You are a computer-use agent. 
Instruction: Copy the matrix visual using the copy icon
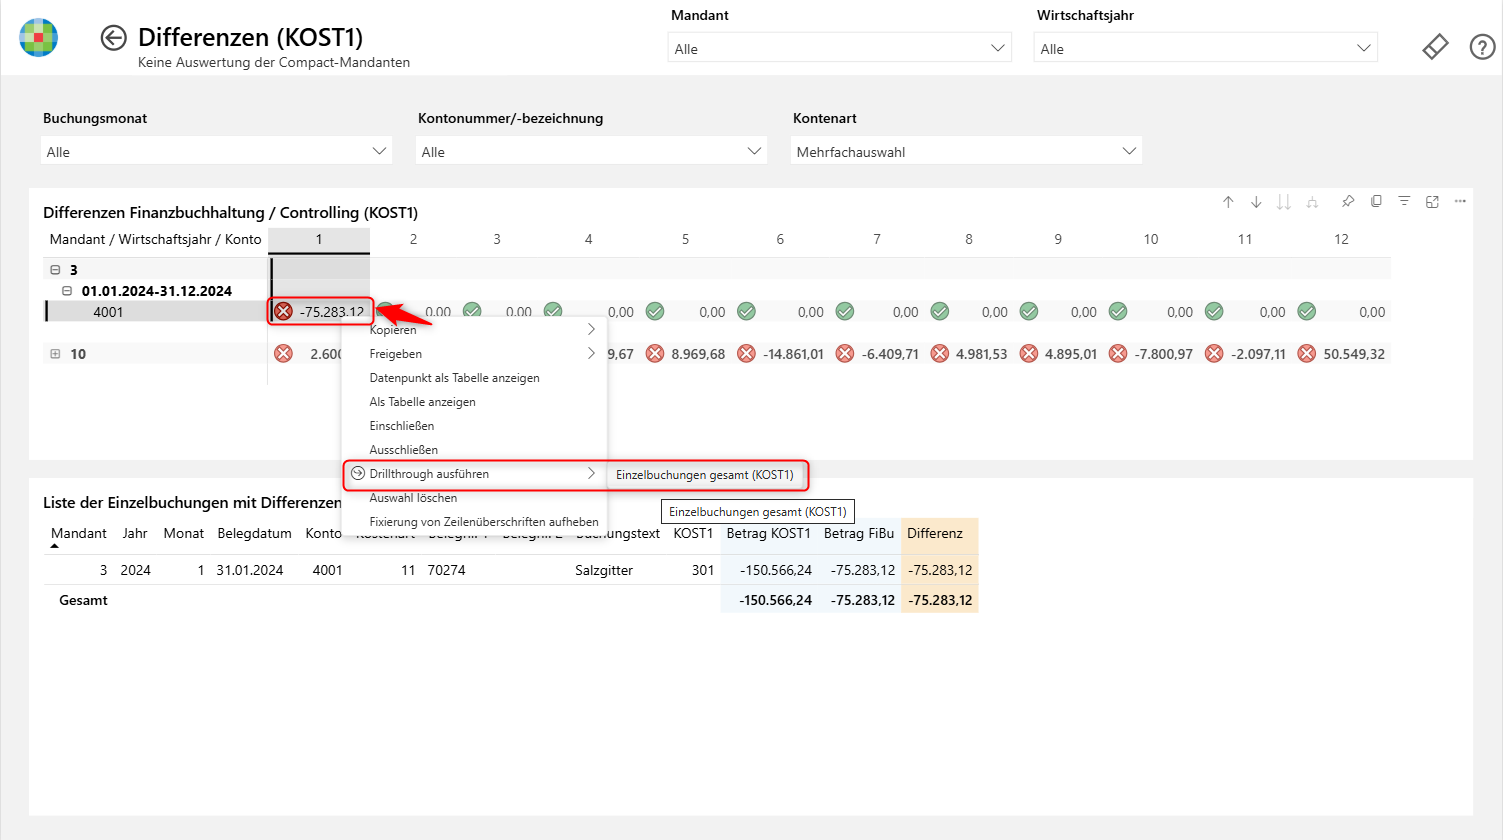(1376, 201)
